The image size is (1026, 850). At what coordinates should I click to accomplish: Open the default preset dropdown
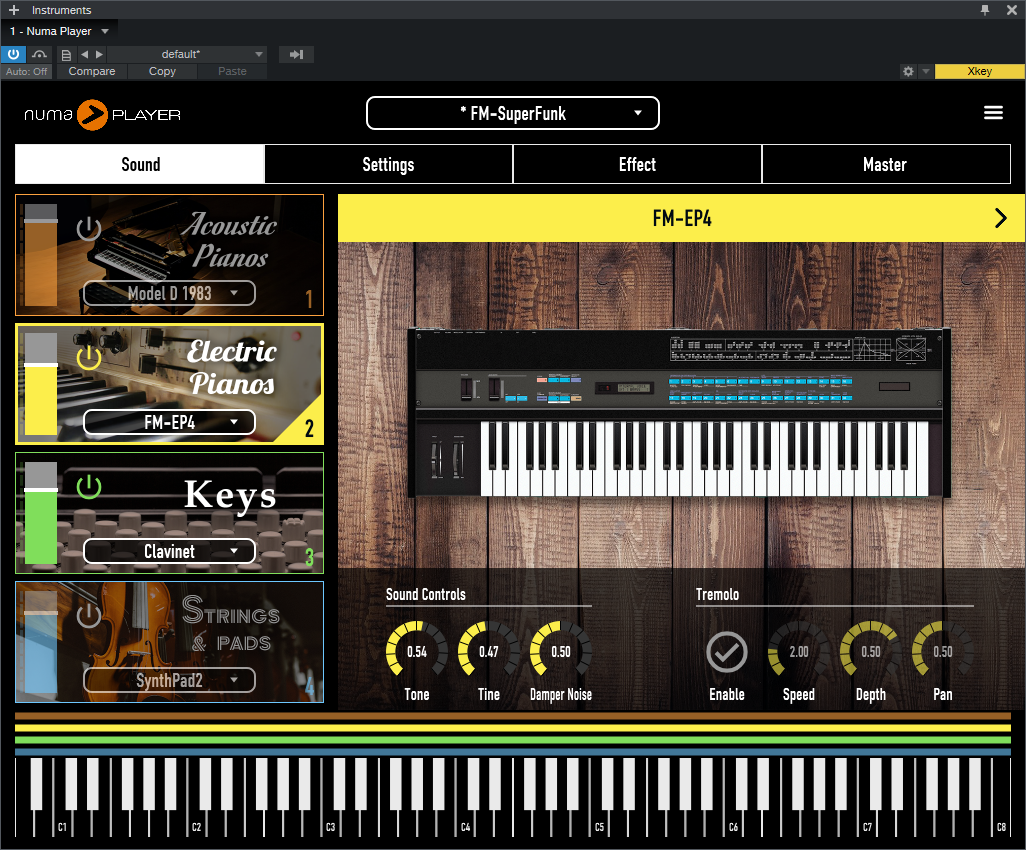coord(187,54)
